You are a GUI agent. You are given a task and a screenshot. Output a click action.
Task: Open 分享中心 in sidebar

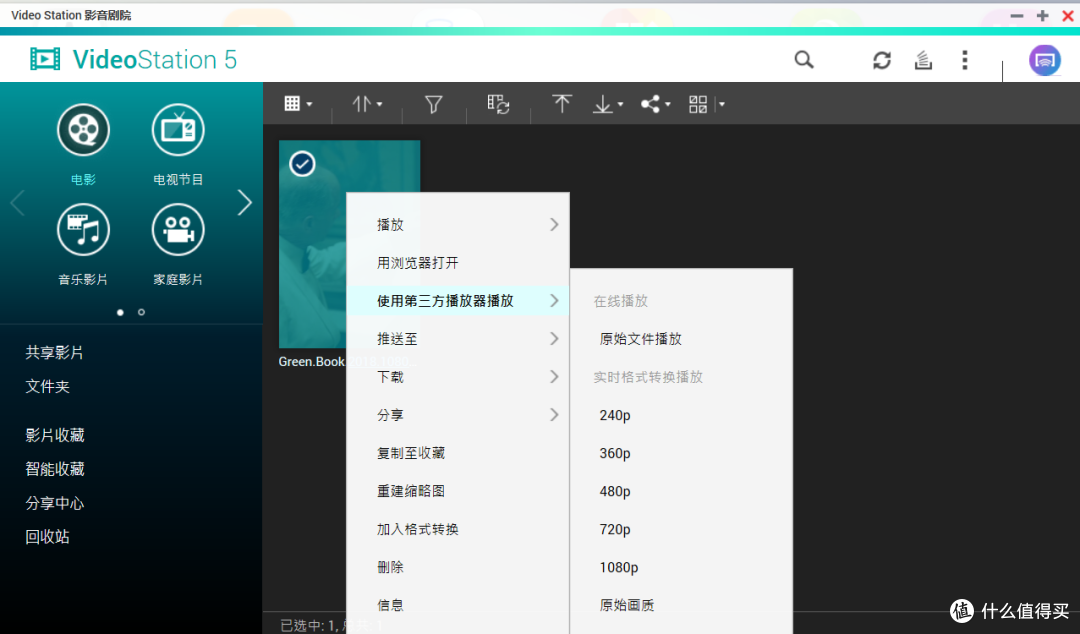coord(54,503)
